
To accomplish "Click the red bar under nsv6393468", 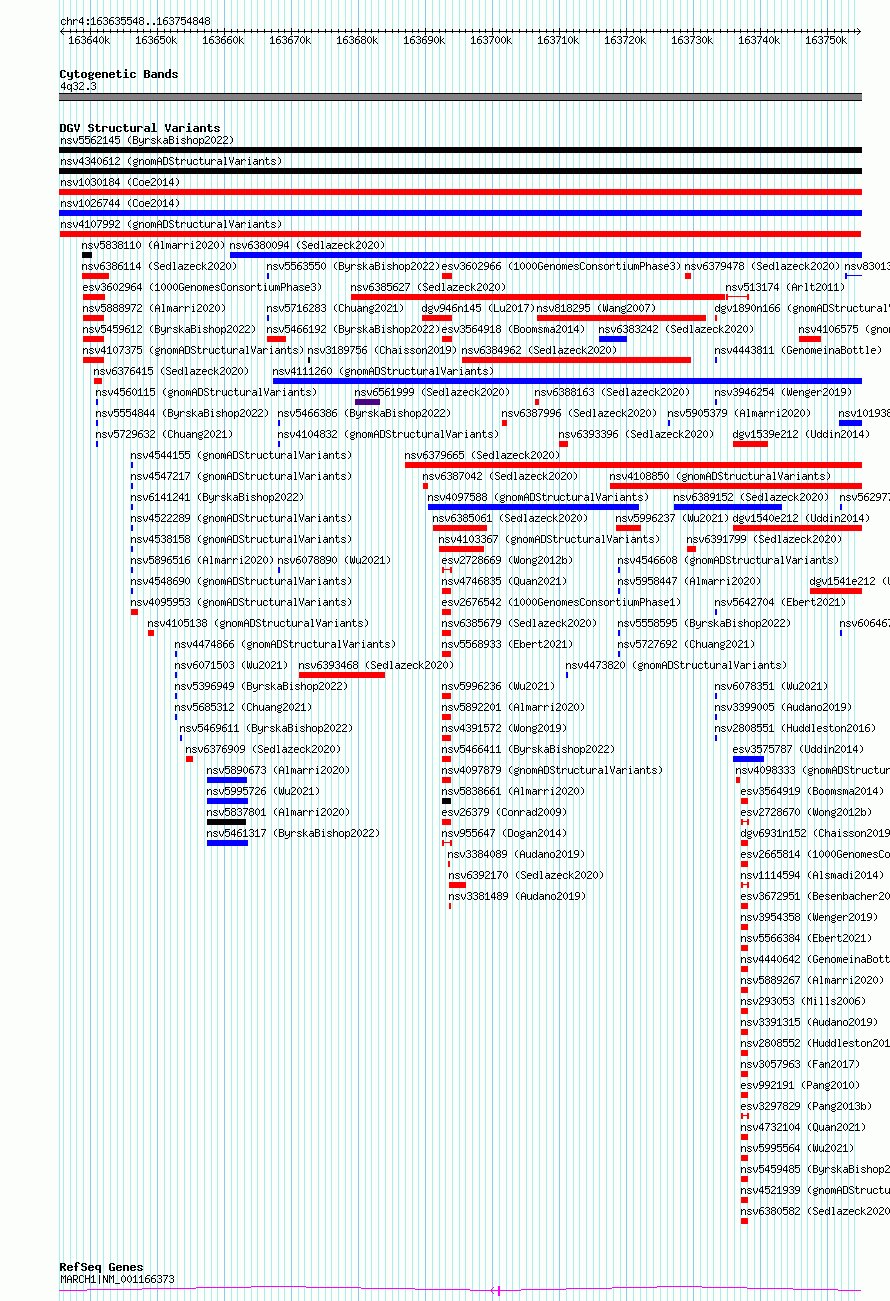I will tap(342, 675).
